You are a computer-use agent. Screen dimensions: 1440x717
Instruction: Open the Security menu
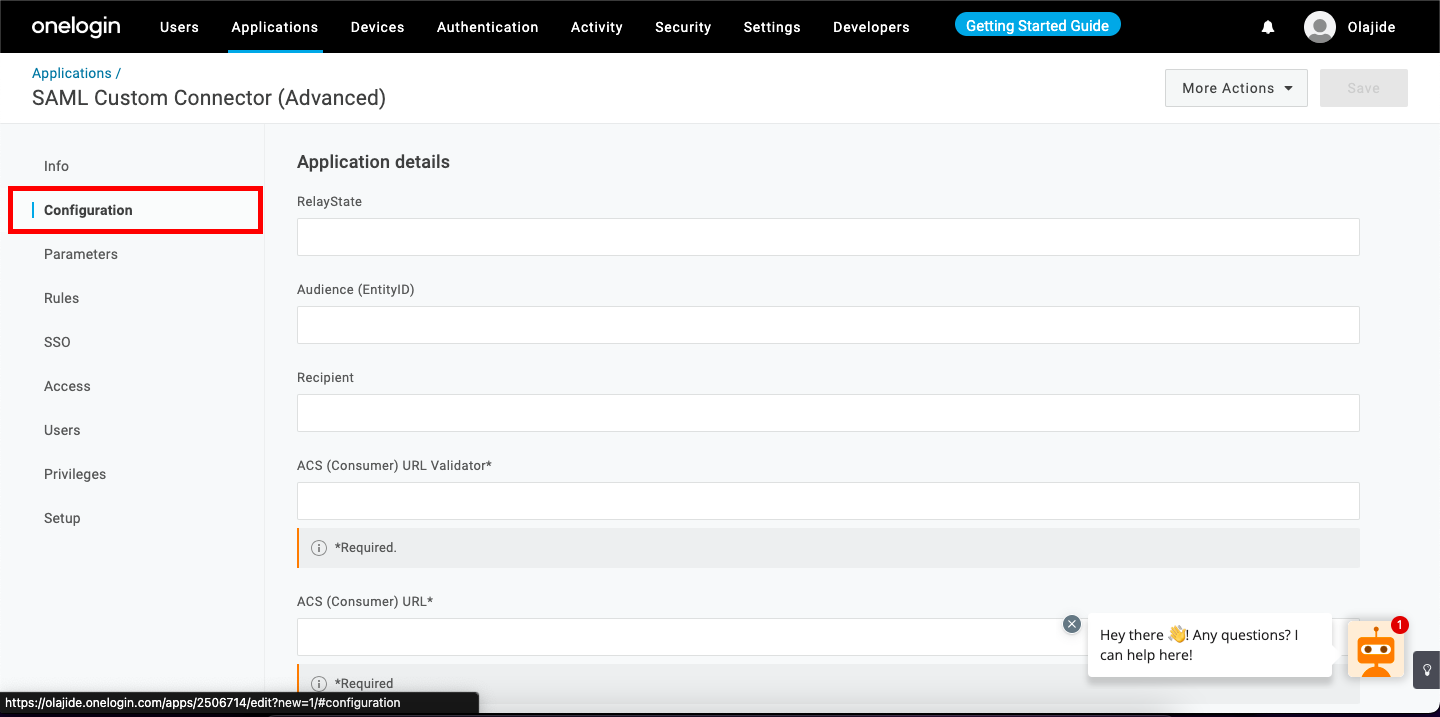click(683, 27)
